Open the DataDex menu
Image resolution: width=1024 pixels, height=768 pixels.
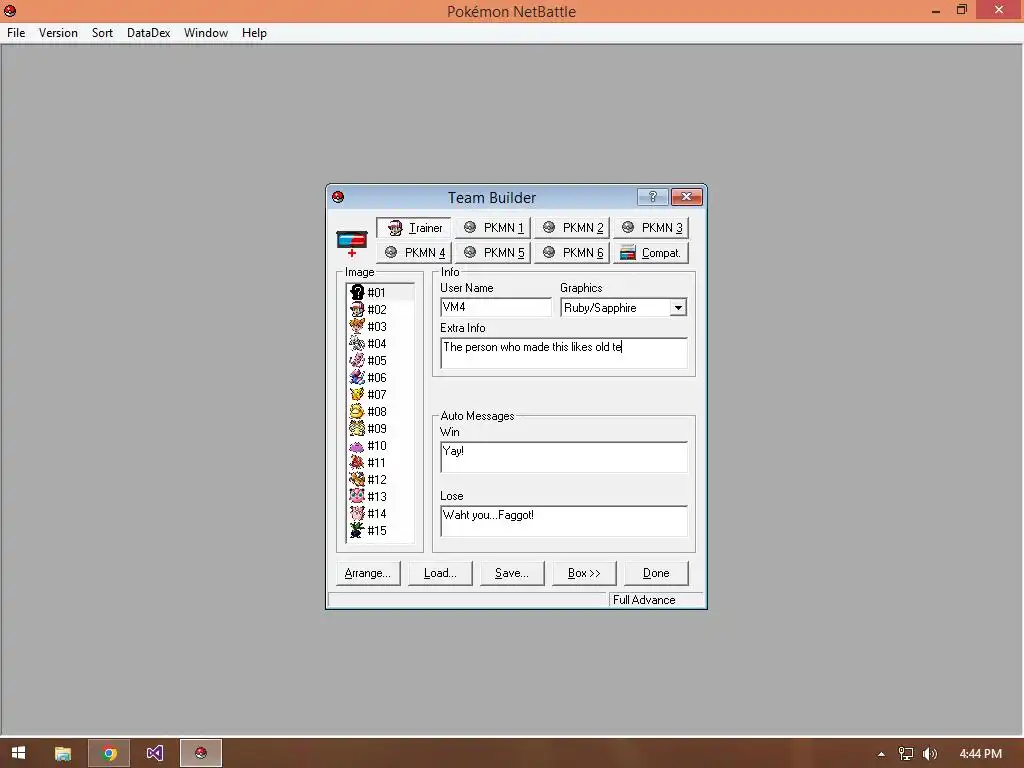pyautogui.click(x=148, y=33)
